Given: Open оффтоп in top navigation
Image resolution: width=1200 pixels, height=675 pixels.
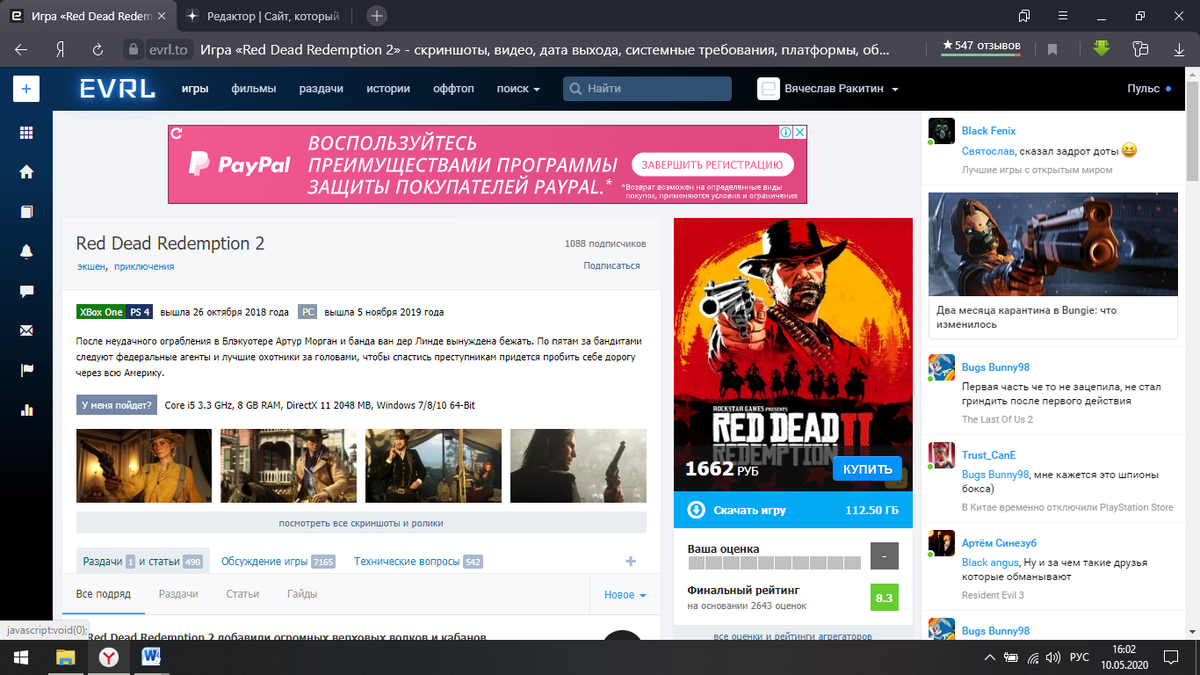Looking at the screenshot, I should coord(453,89).
